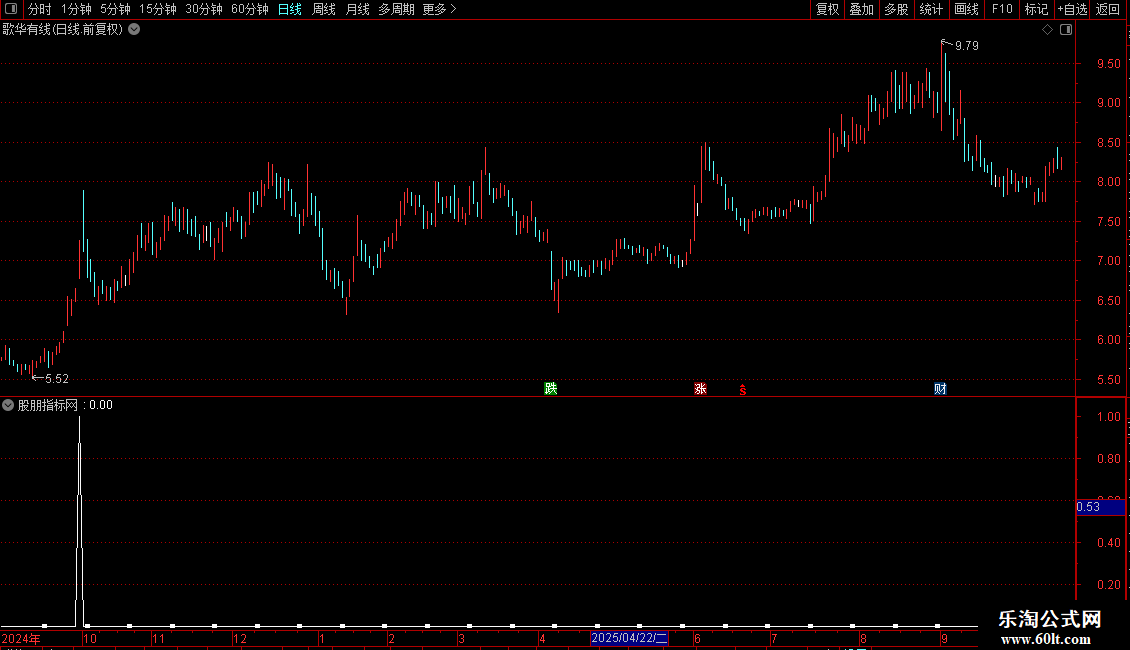This screenshot has width=1130, height=650.
Task: Click the blue 财 financial report marker
Action: (940, 388)
